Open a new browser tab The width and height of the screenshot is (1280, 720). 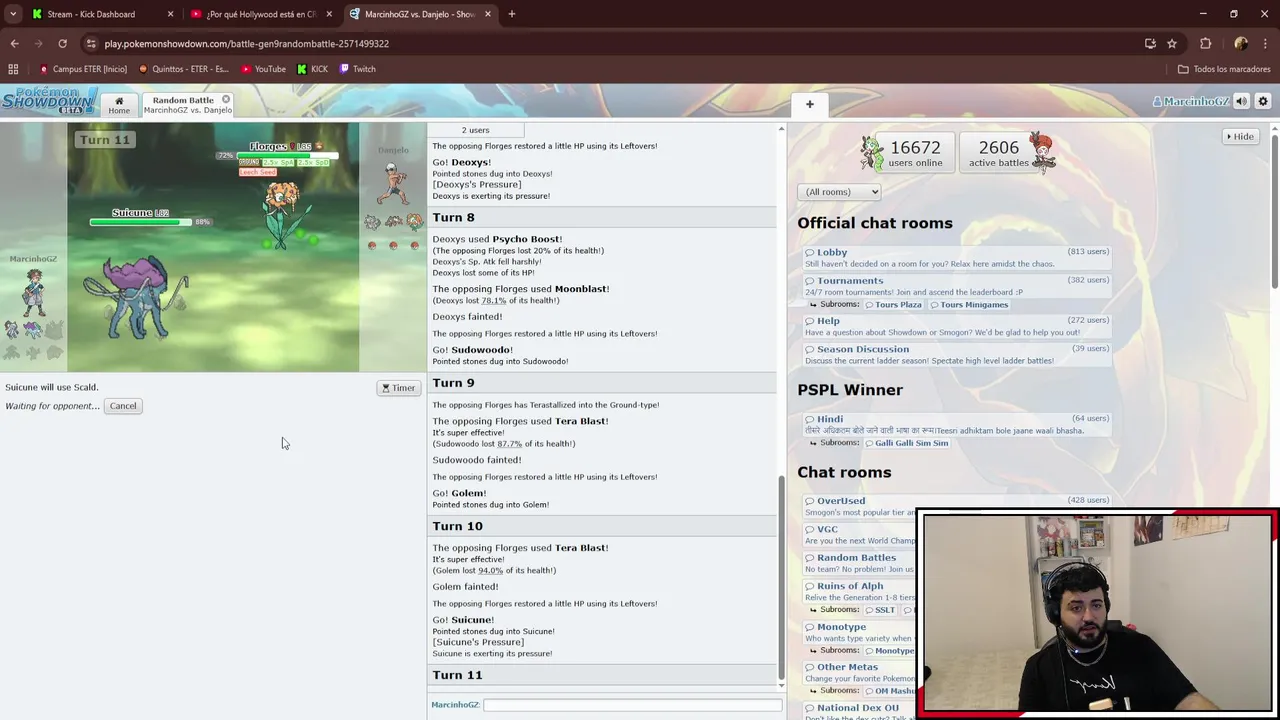[512, 14]
